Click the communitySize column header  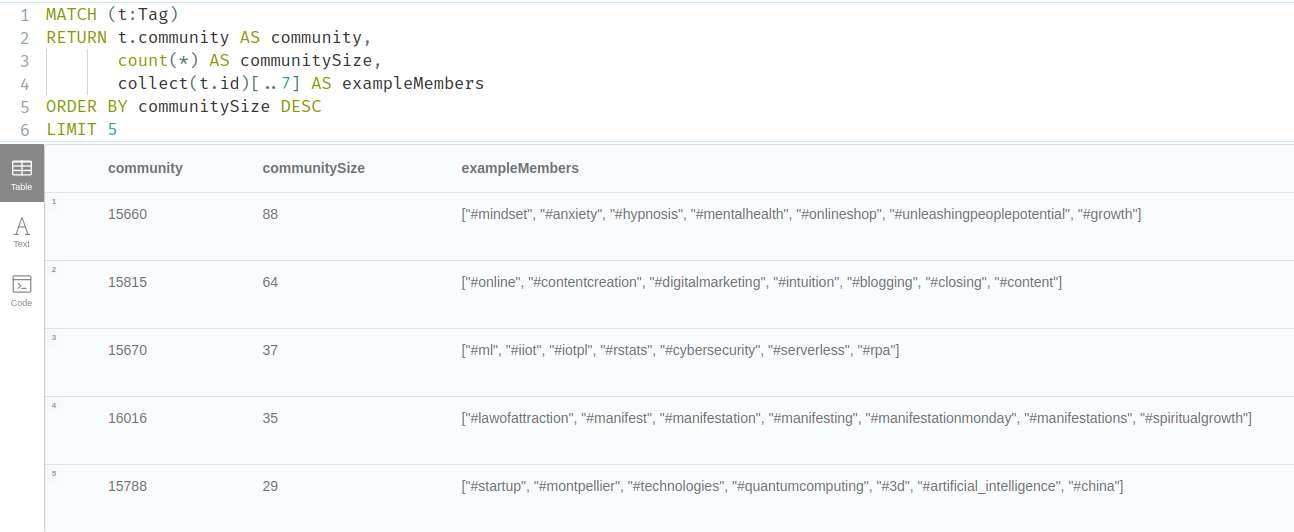pyautogui.click(x=313, y=168)
